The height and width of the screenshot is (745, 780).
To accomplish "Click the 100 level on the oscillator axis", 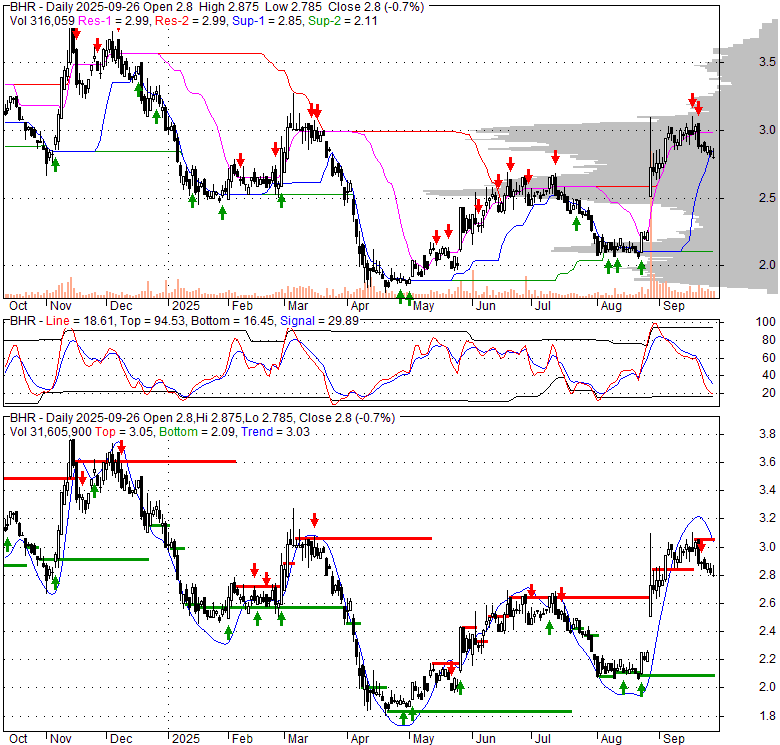I will click(x=766, y=322).
